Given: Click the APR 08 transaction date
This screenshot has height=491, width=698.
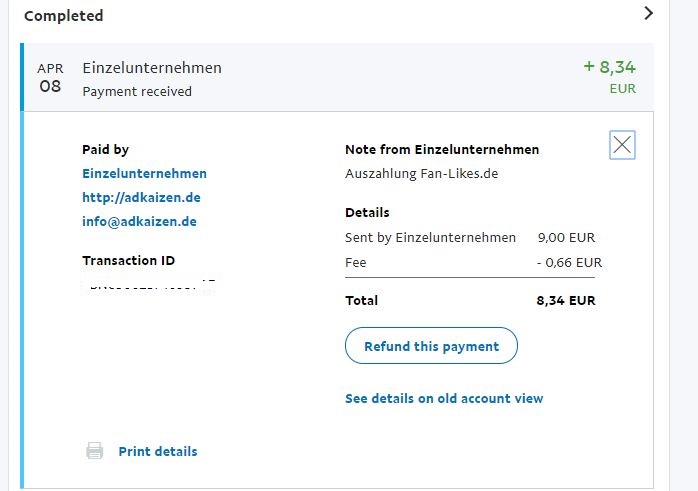Looking at the screenshot, I should coord(50,78).
